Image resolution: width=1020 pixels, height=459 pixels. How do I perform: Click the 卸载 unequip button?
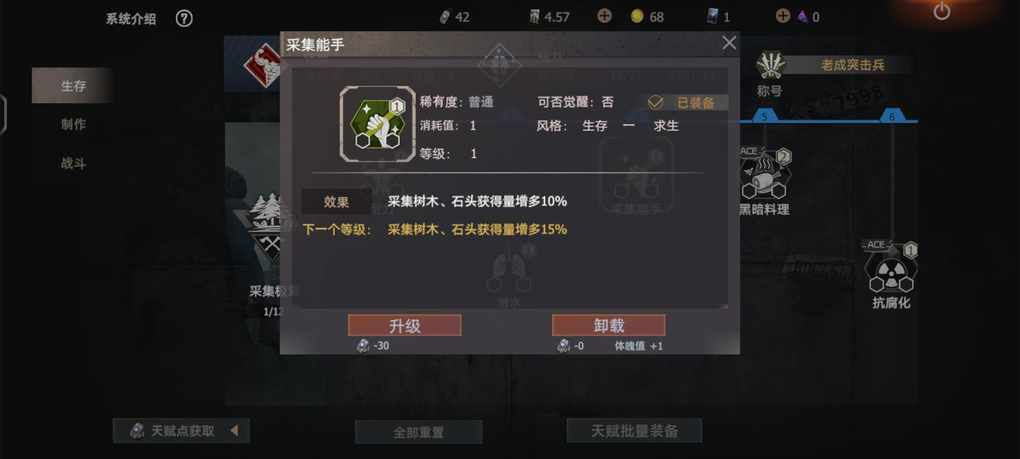(608, 326)
